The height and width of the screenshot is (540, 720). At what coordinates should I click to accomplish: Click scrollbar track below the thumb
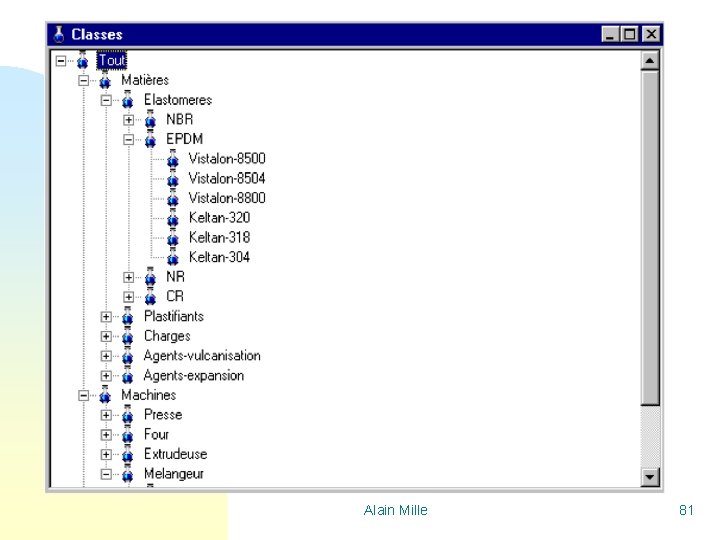pos(650,437)
